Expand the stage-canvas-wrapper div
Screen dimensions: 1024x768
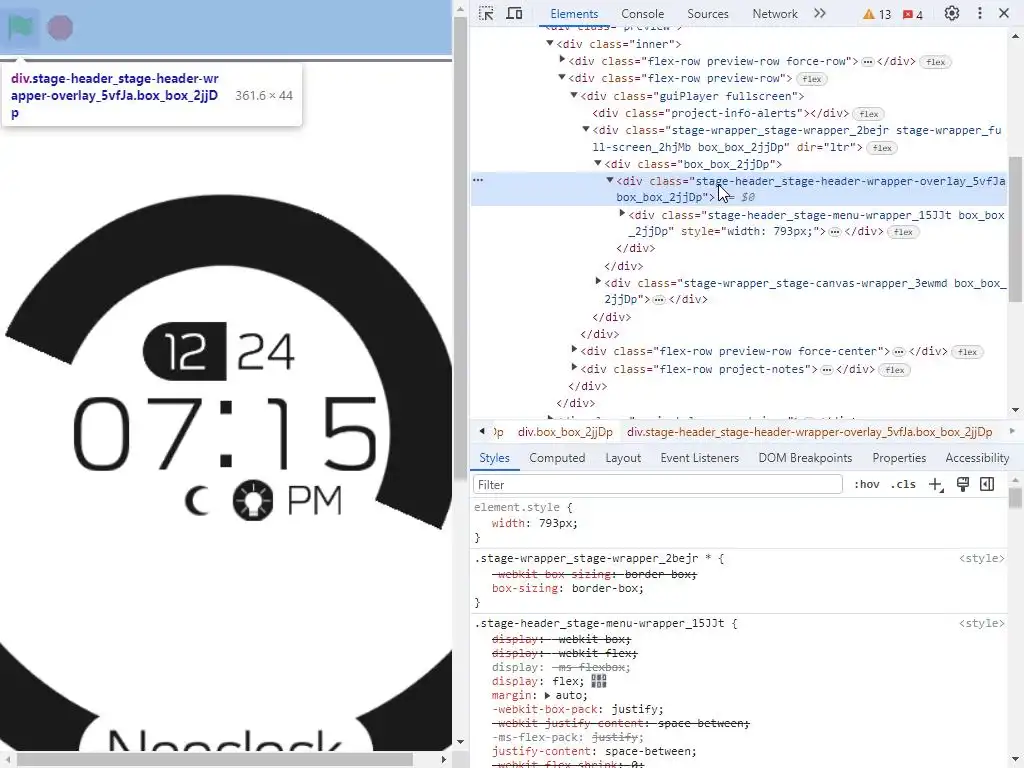[x=598, y=281]
